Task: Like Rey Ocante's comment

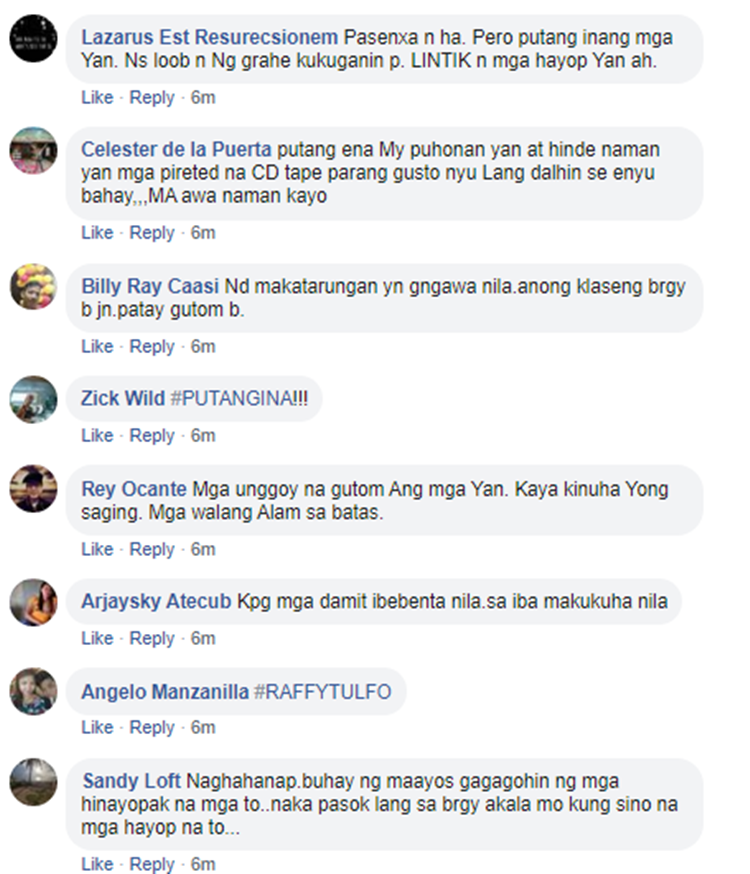Action: pos(97,549)
